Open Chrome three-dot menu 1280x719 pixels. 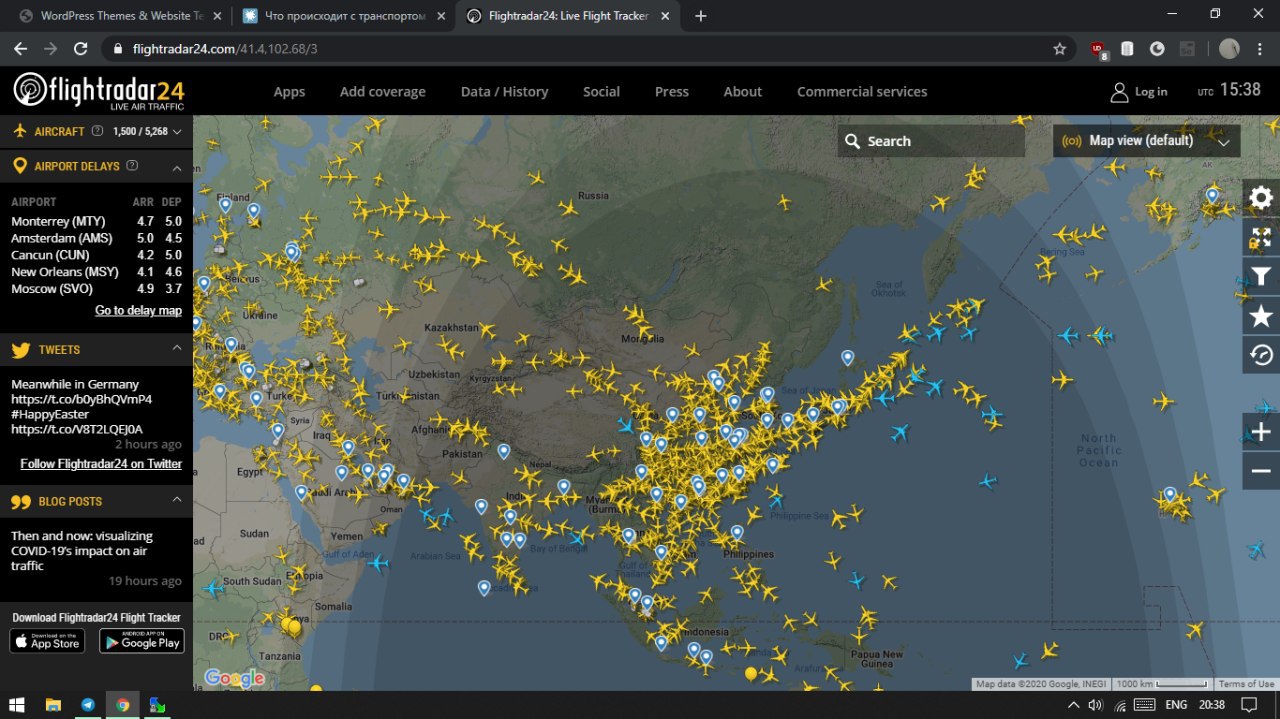coord(1259,48)
